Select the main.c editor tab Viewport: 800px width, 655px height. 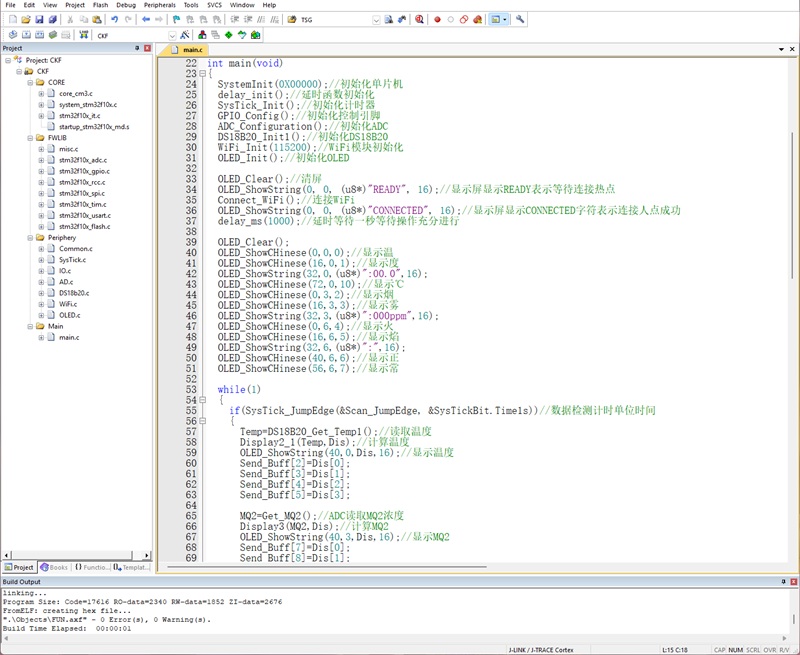click(188, 49)
